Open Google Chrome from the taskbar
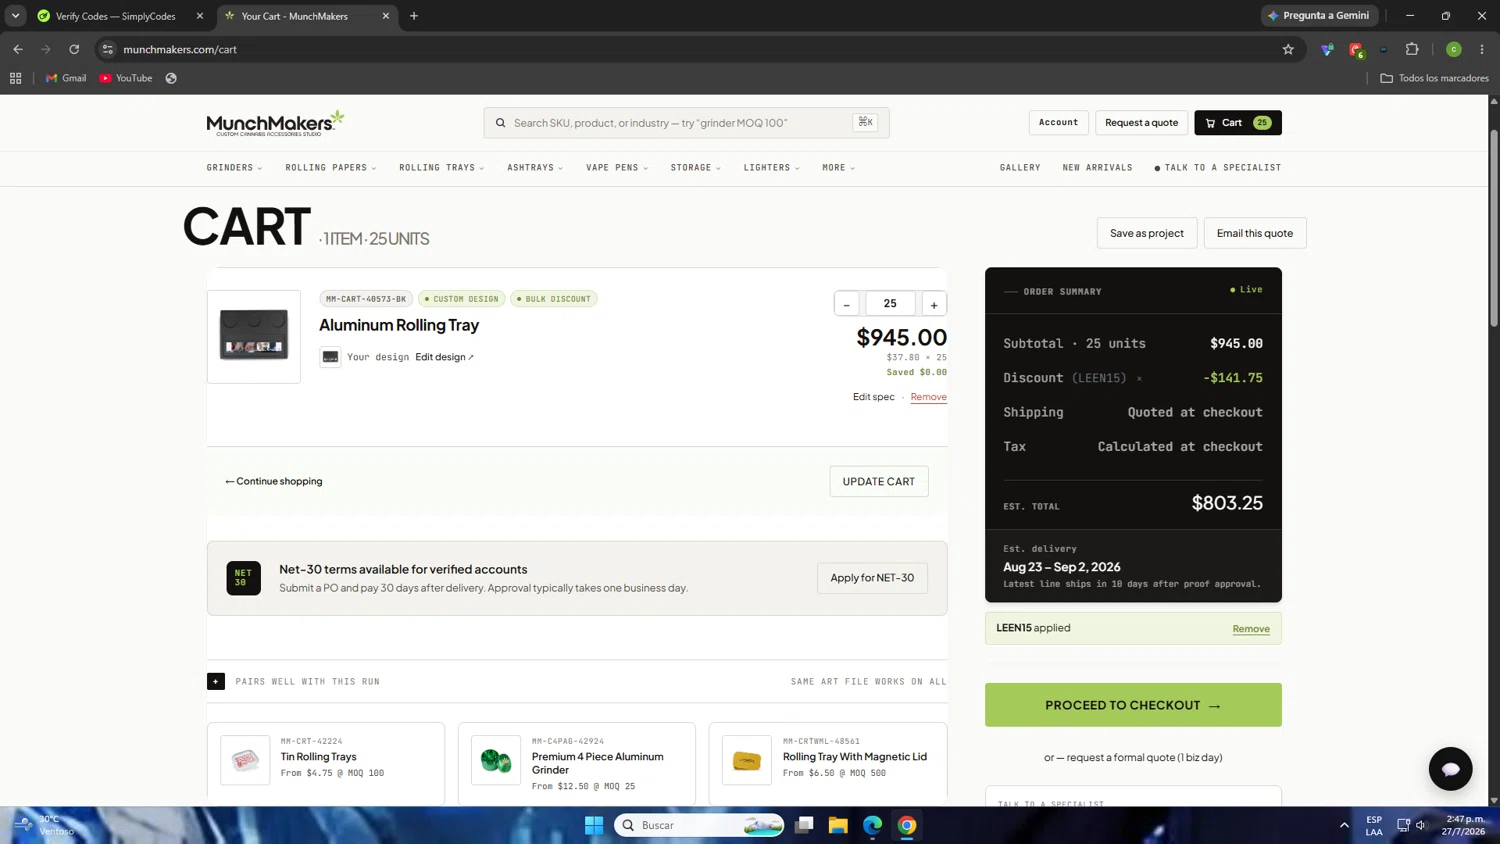 tap(907, 825)
